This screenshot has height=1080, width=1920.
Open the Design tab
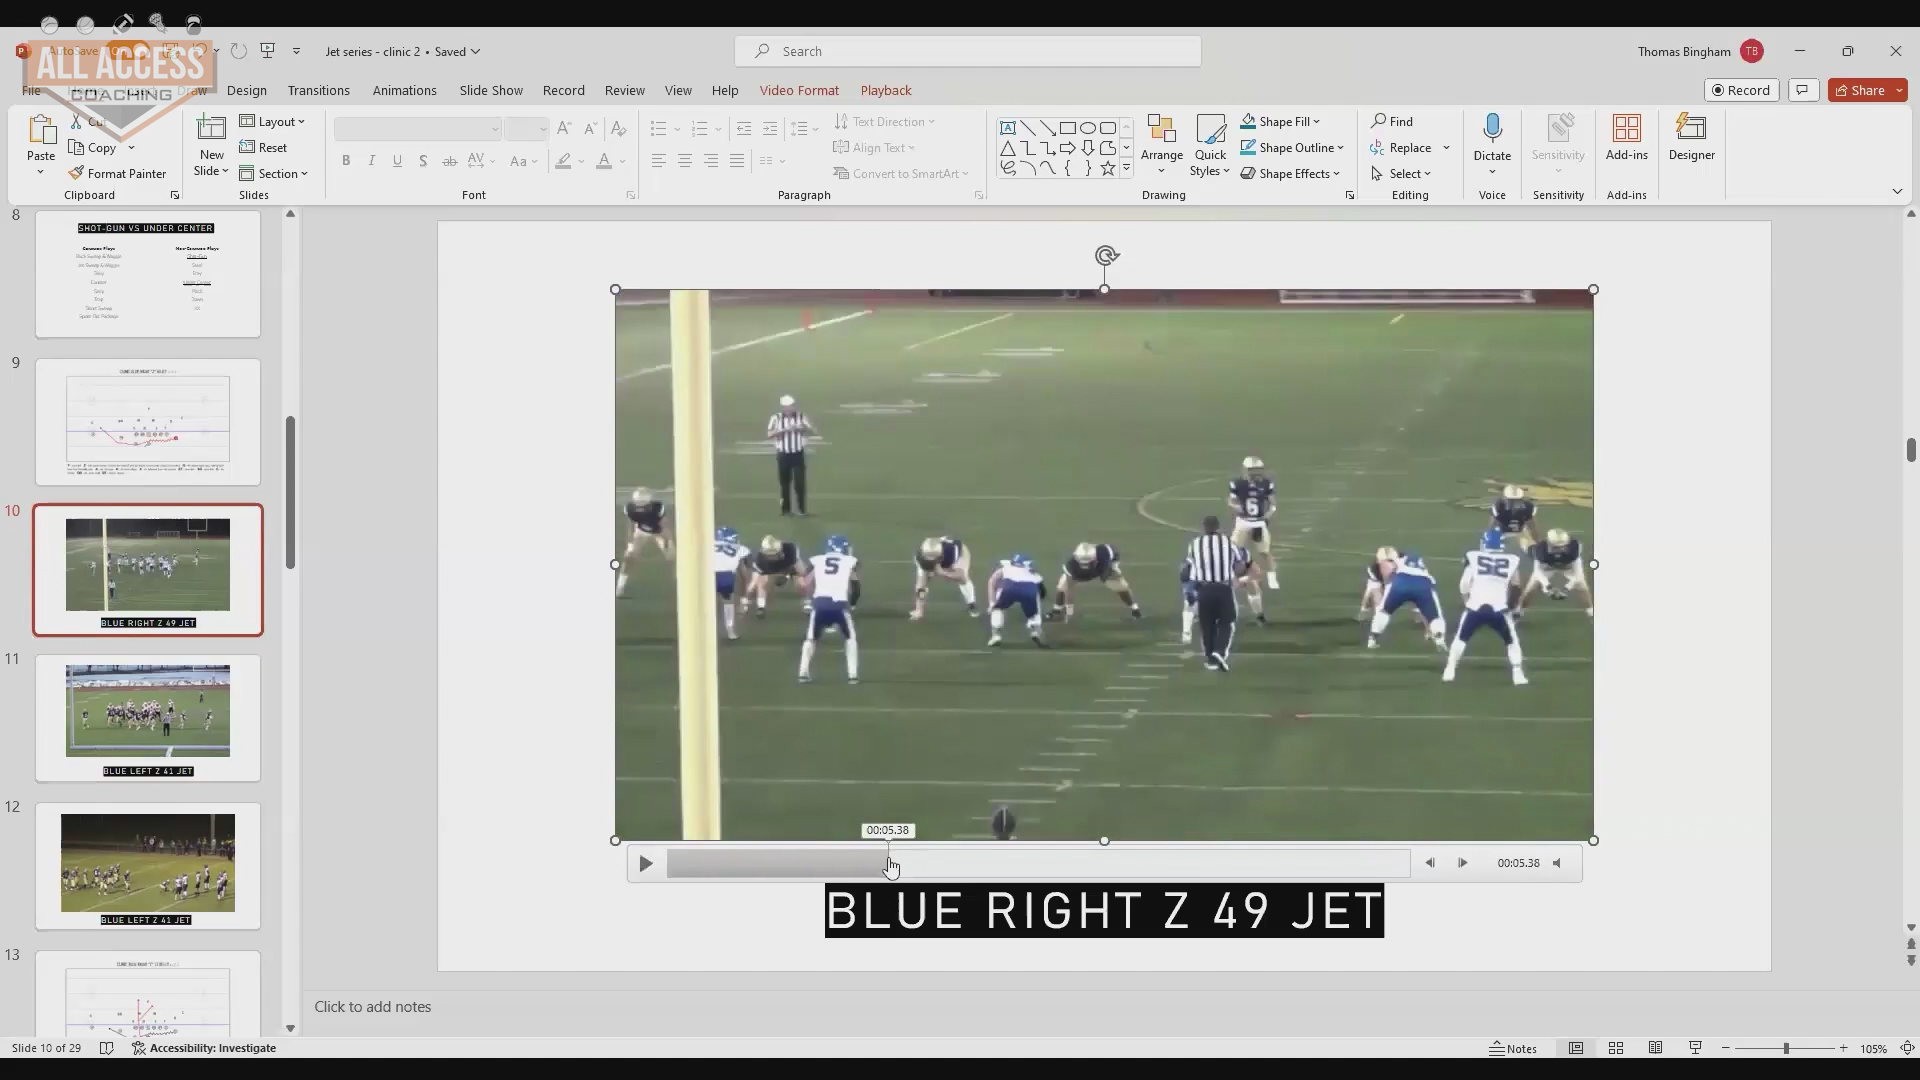(x=246, y=90)
